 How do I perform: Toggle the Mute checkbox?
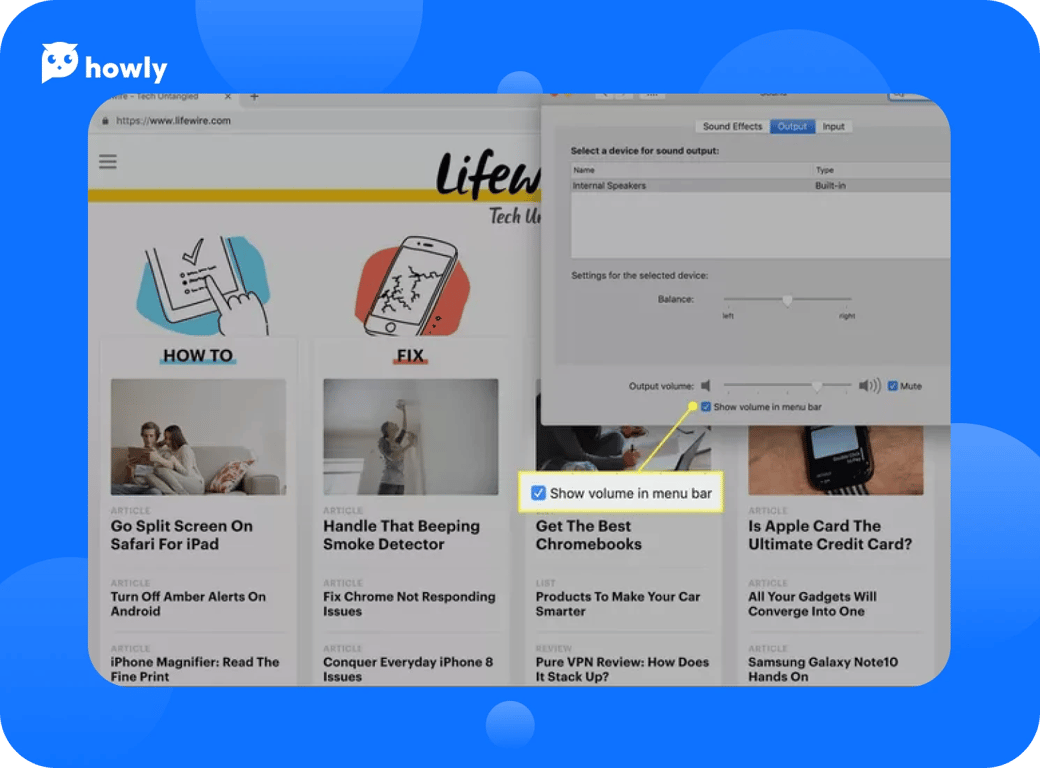coord(893,386)
